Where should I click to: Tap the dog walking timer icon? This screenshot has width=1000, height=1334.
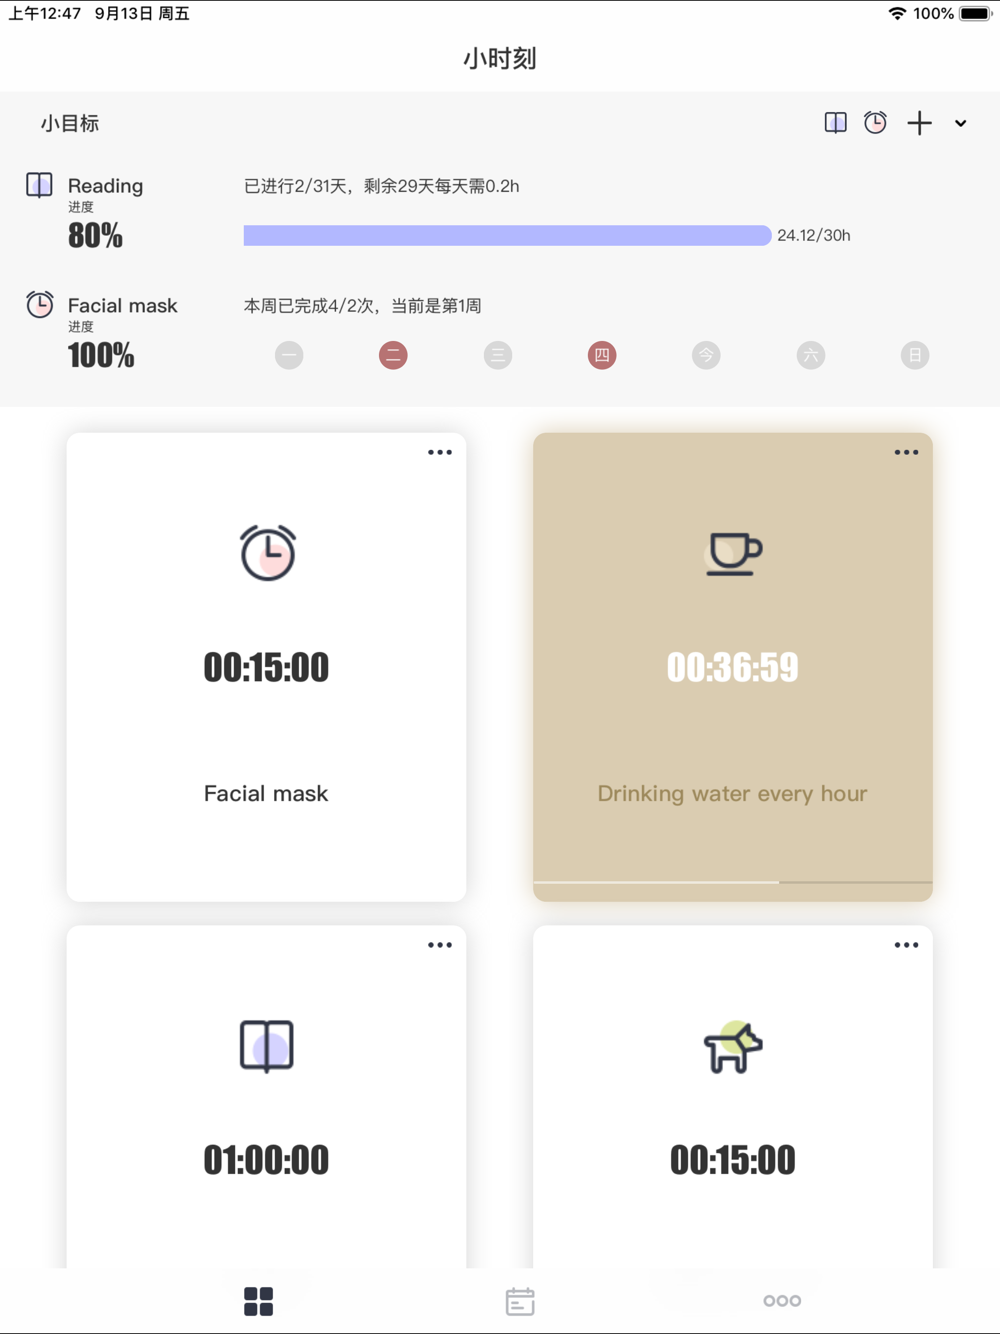pyautogui.click(x=733, y=1047)
